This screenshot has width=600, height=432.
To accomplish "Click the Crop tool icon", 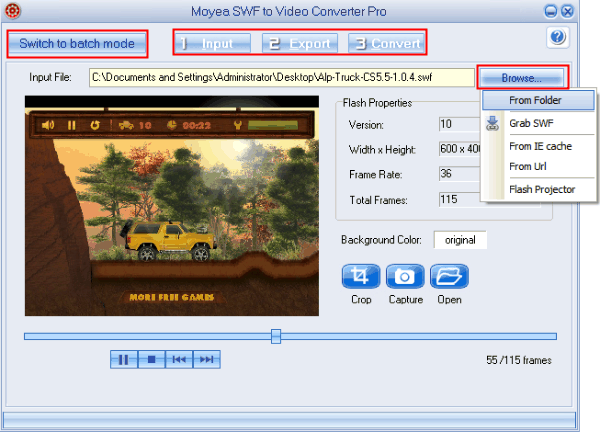I will (361, 276).
